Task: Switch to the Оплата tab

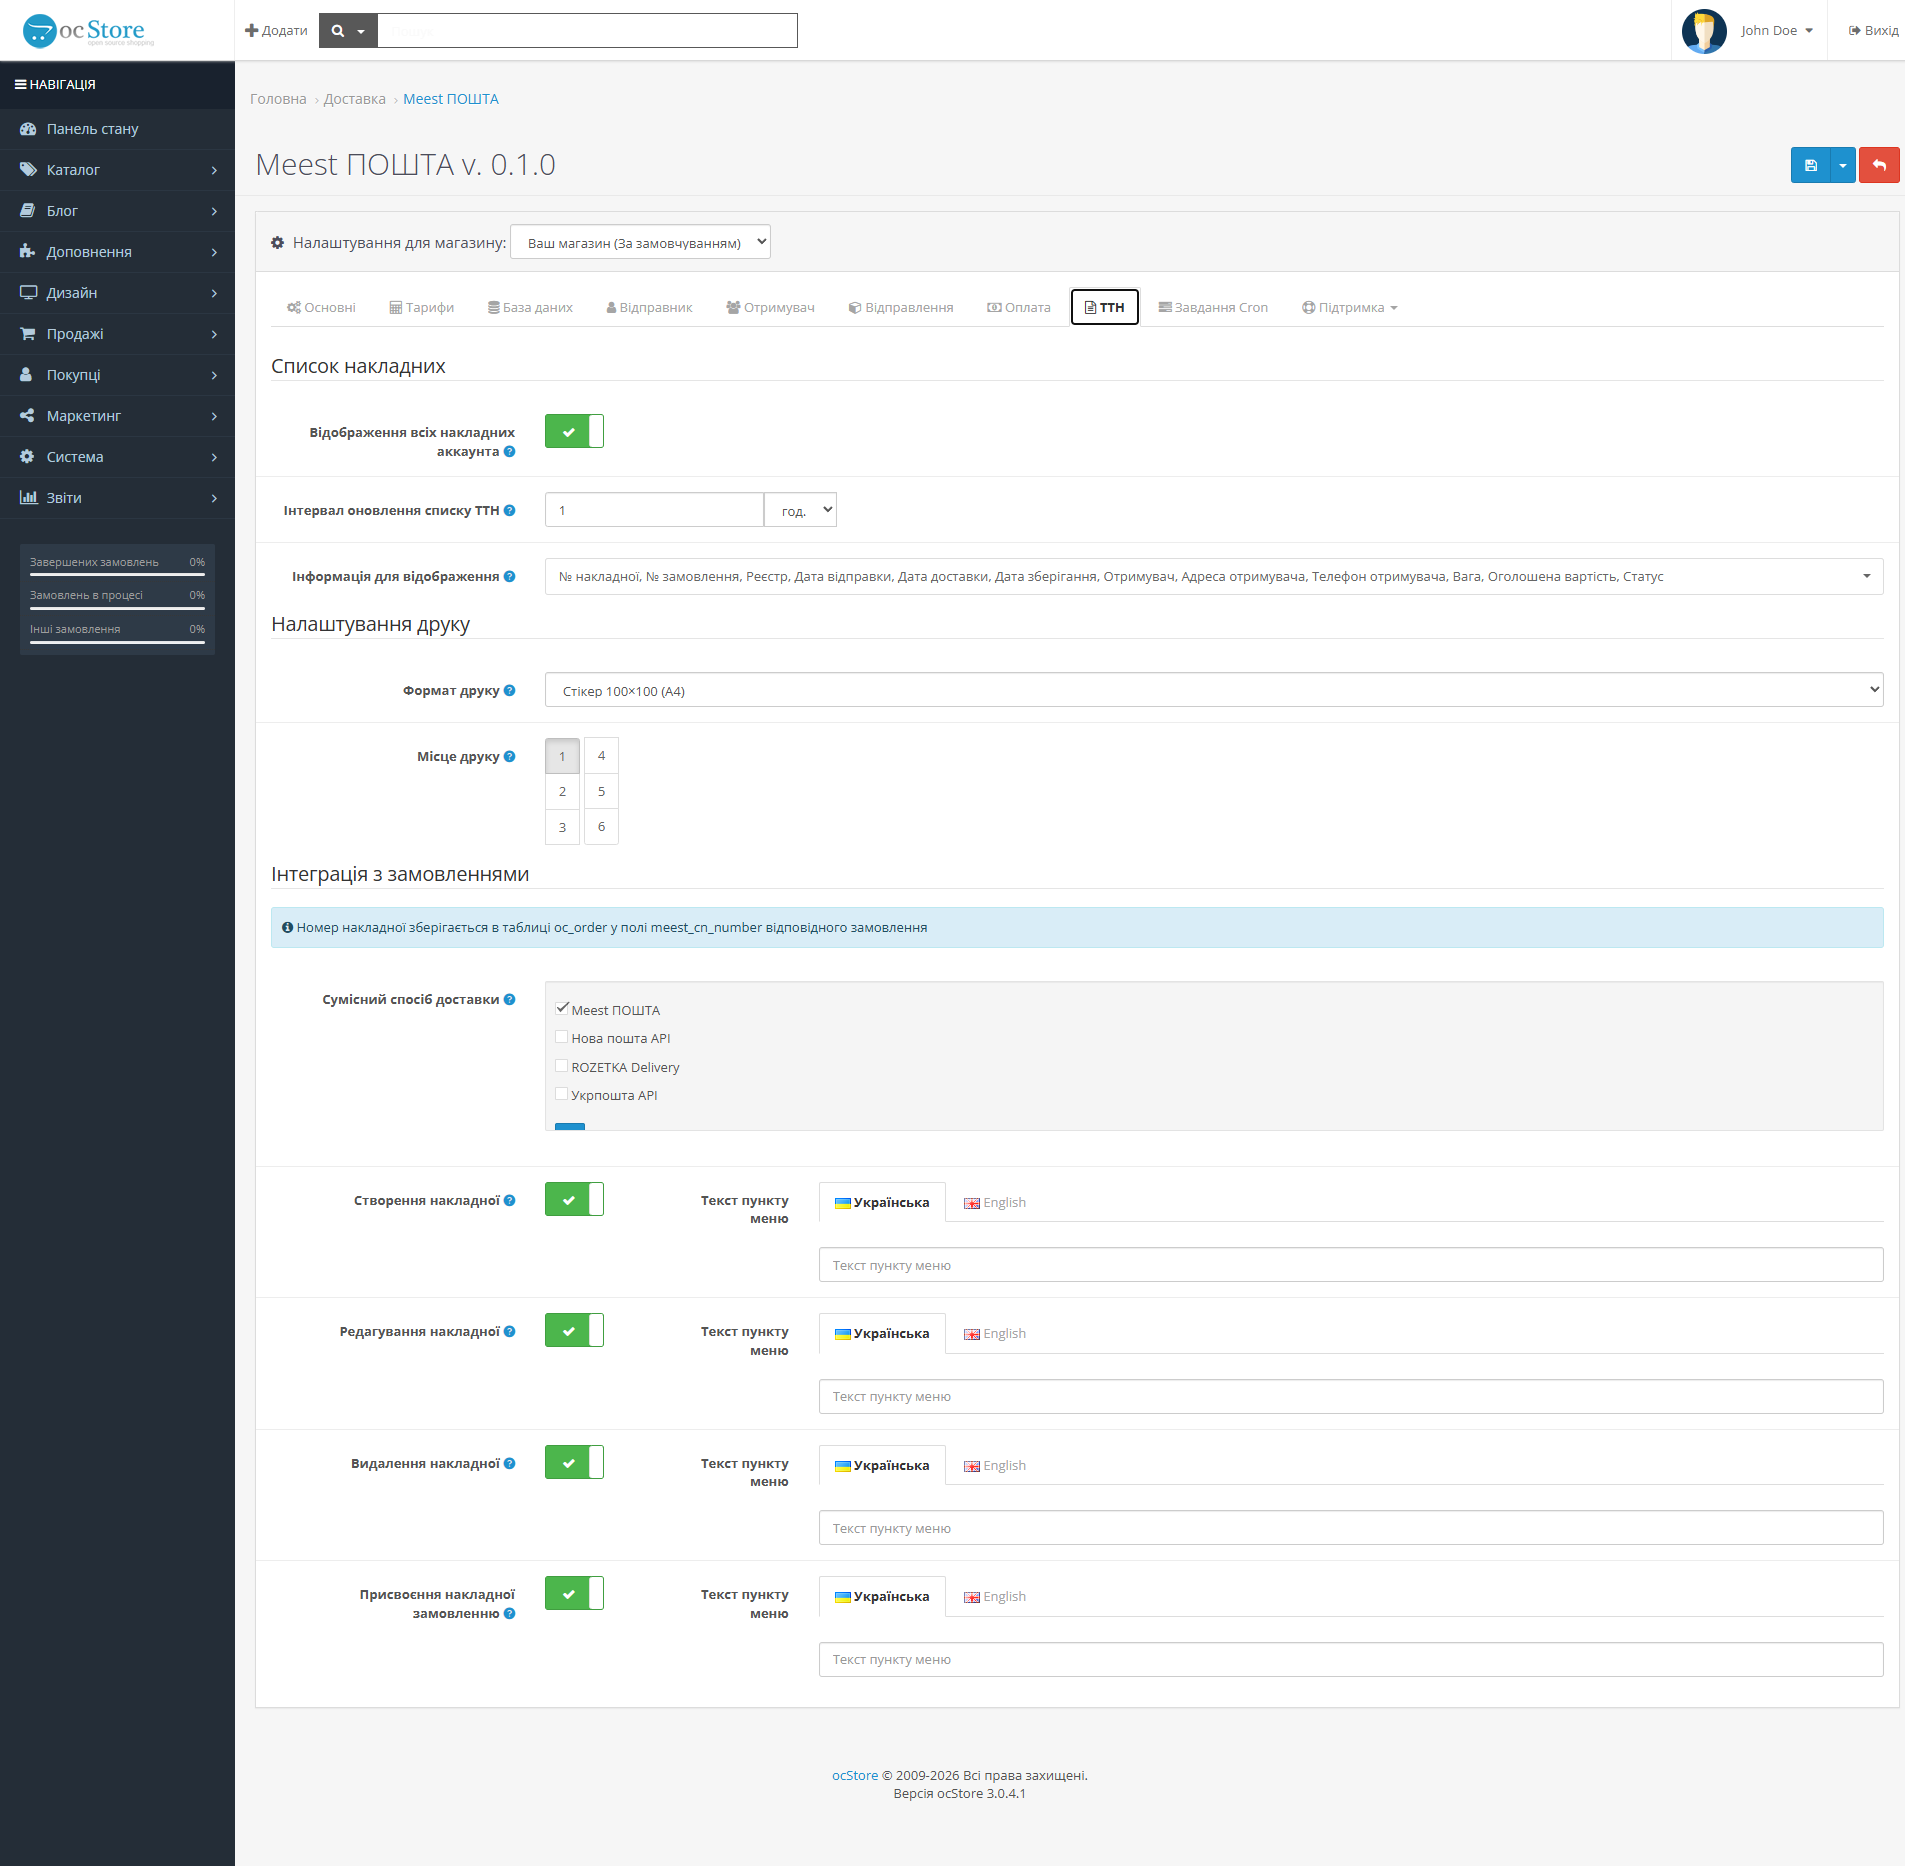Action: (1019, 308)
